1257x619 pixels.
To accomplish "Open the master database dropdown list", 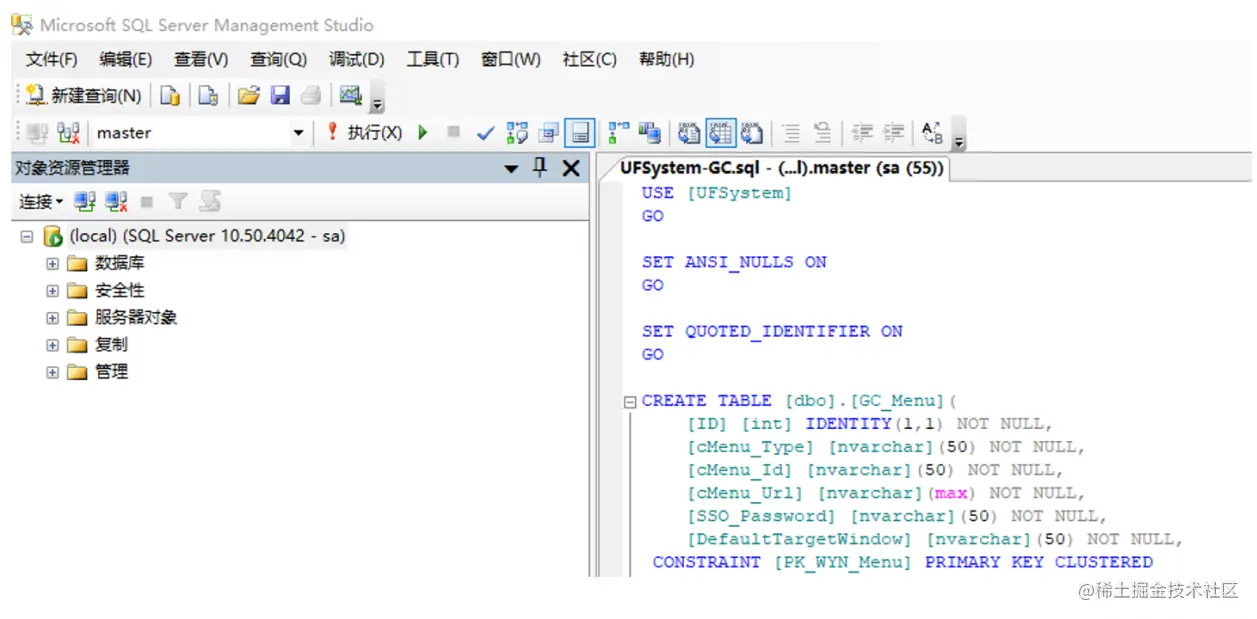I will (x=298, y=133).
